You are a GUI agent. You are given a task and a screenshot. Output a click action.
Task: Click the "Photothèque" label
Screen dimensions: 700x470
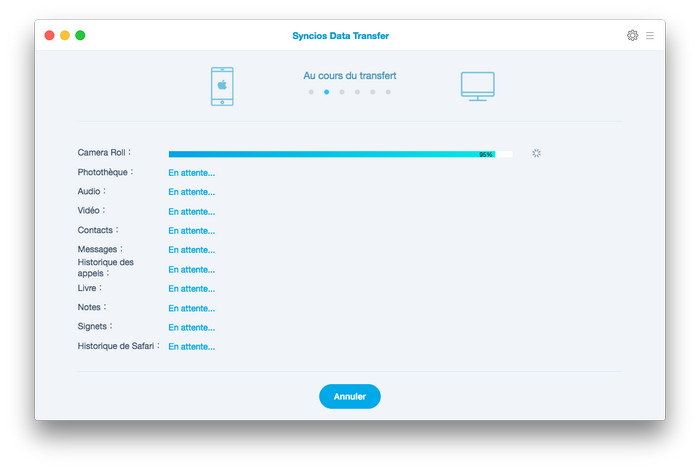click(103, 172)
